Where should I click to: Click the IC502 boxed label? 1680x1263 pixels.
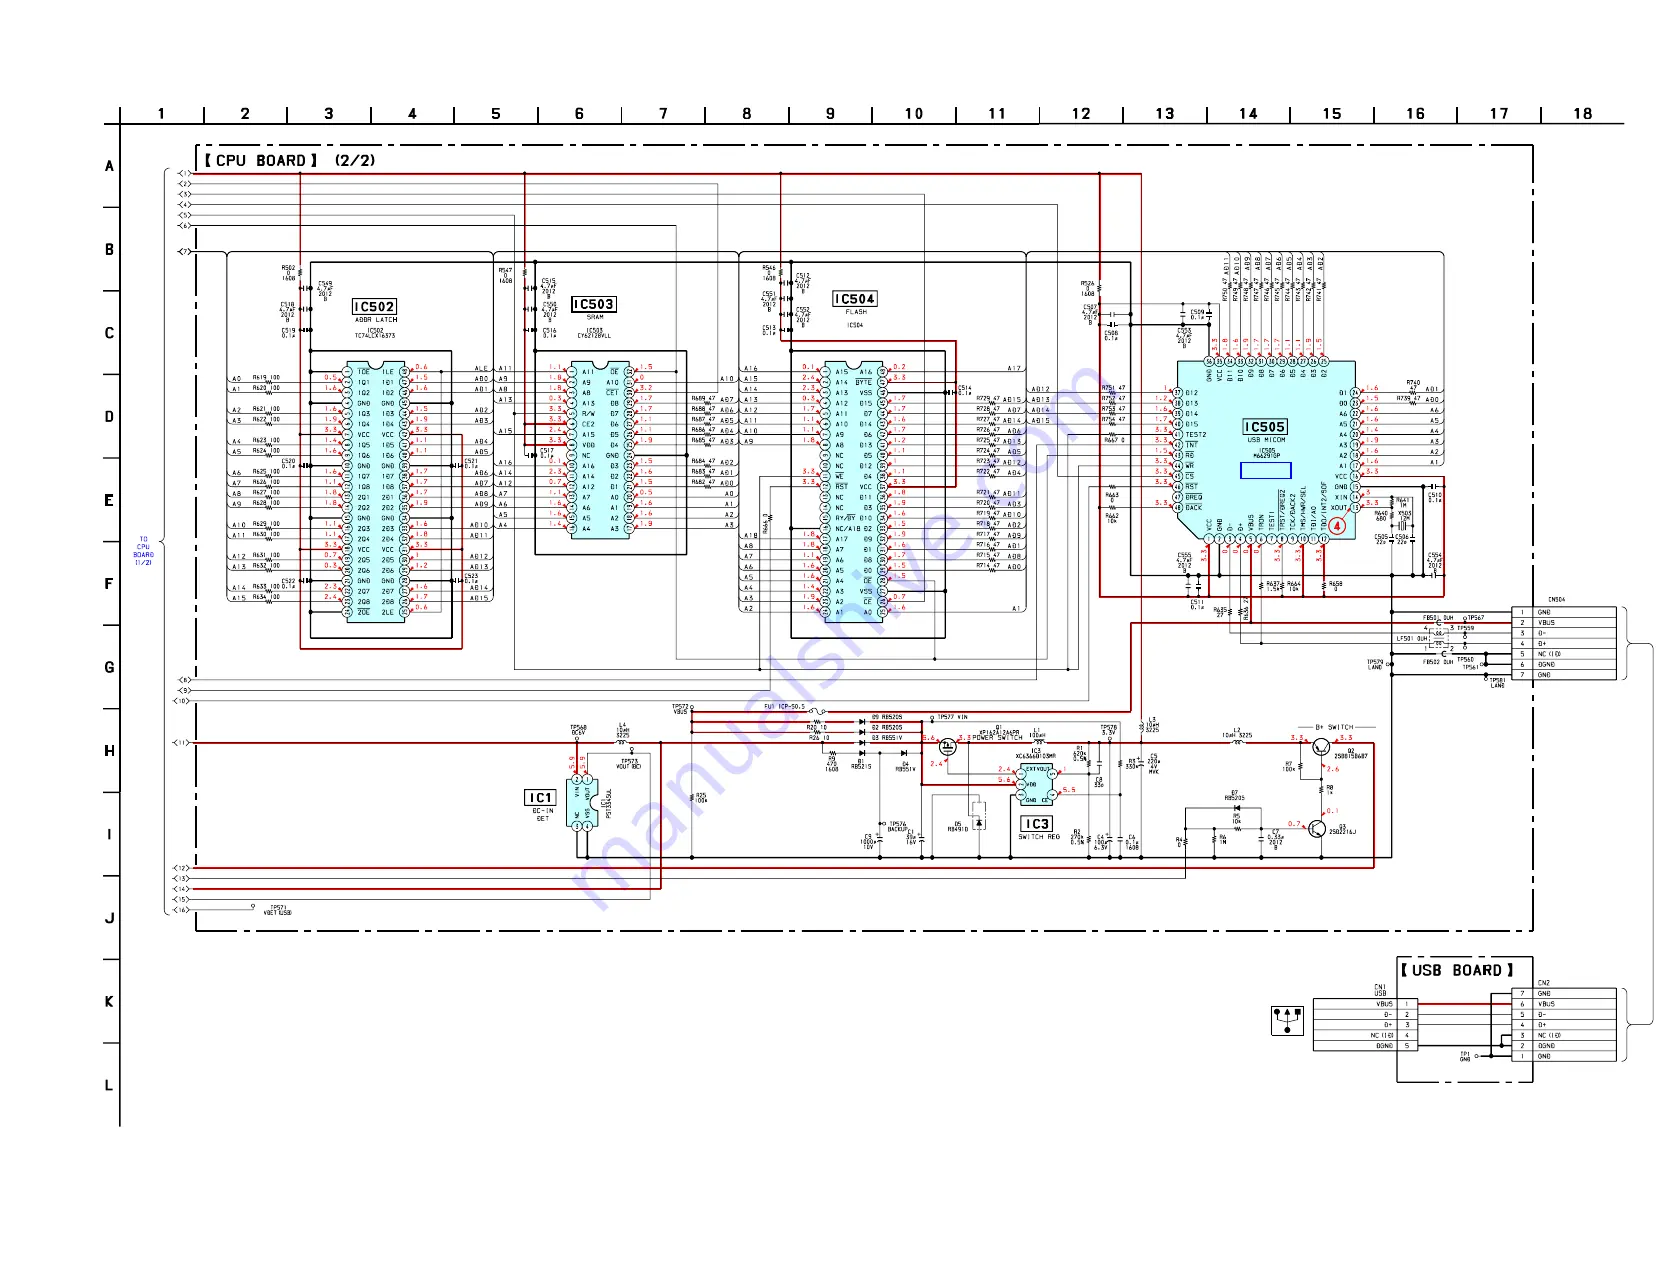point(374,307)
